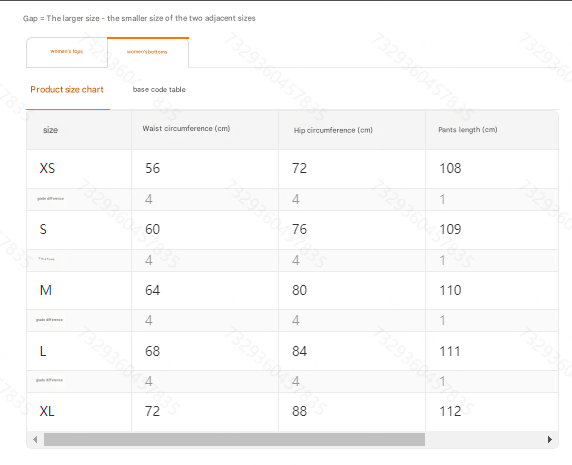
Task: Click the Waist circumference (cm) header
Action: click(186, 128)
